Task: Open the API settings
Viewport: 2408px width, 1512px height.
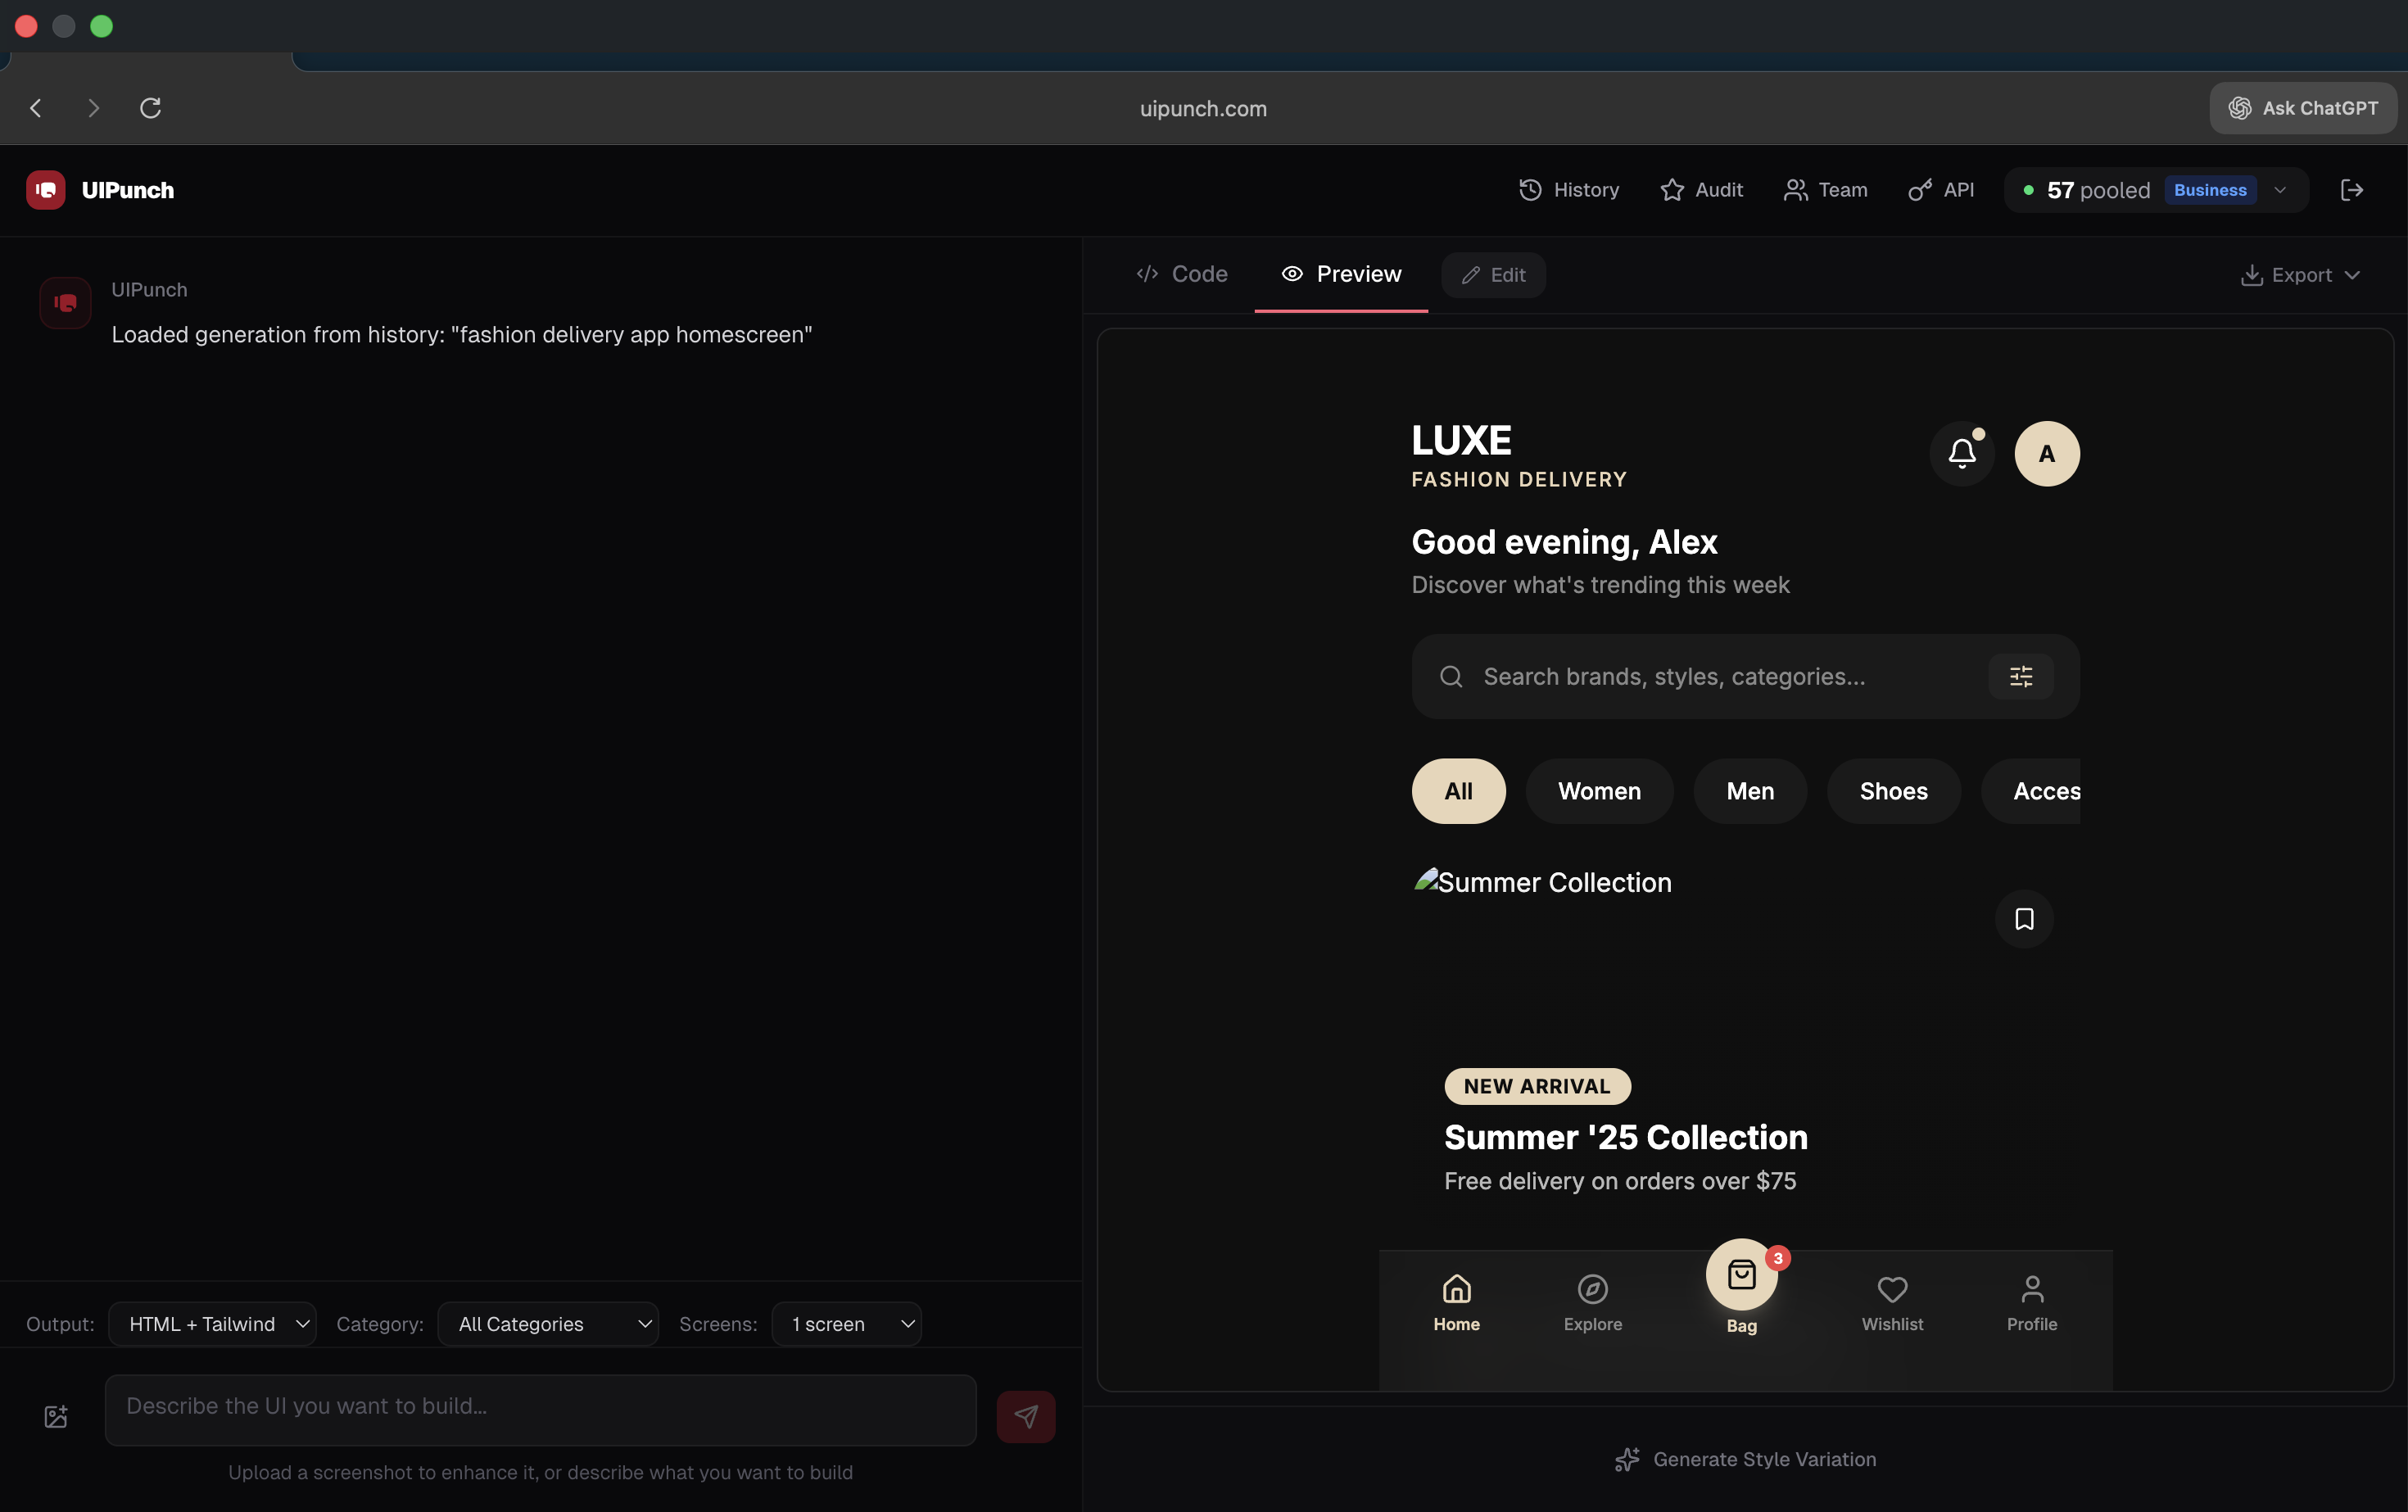Action: tap(1940, 190)
